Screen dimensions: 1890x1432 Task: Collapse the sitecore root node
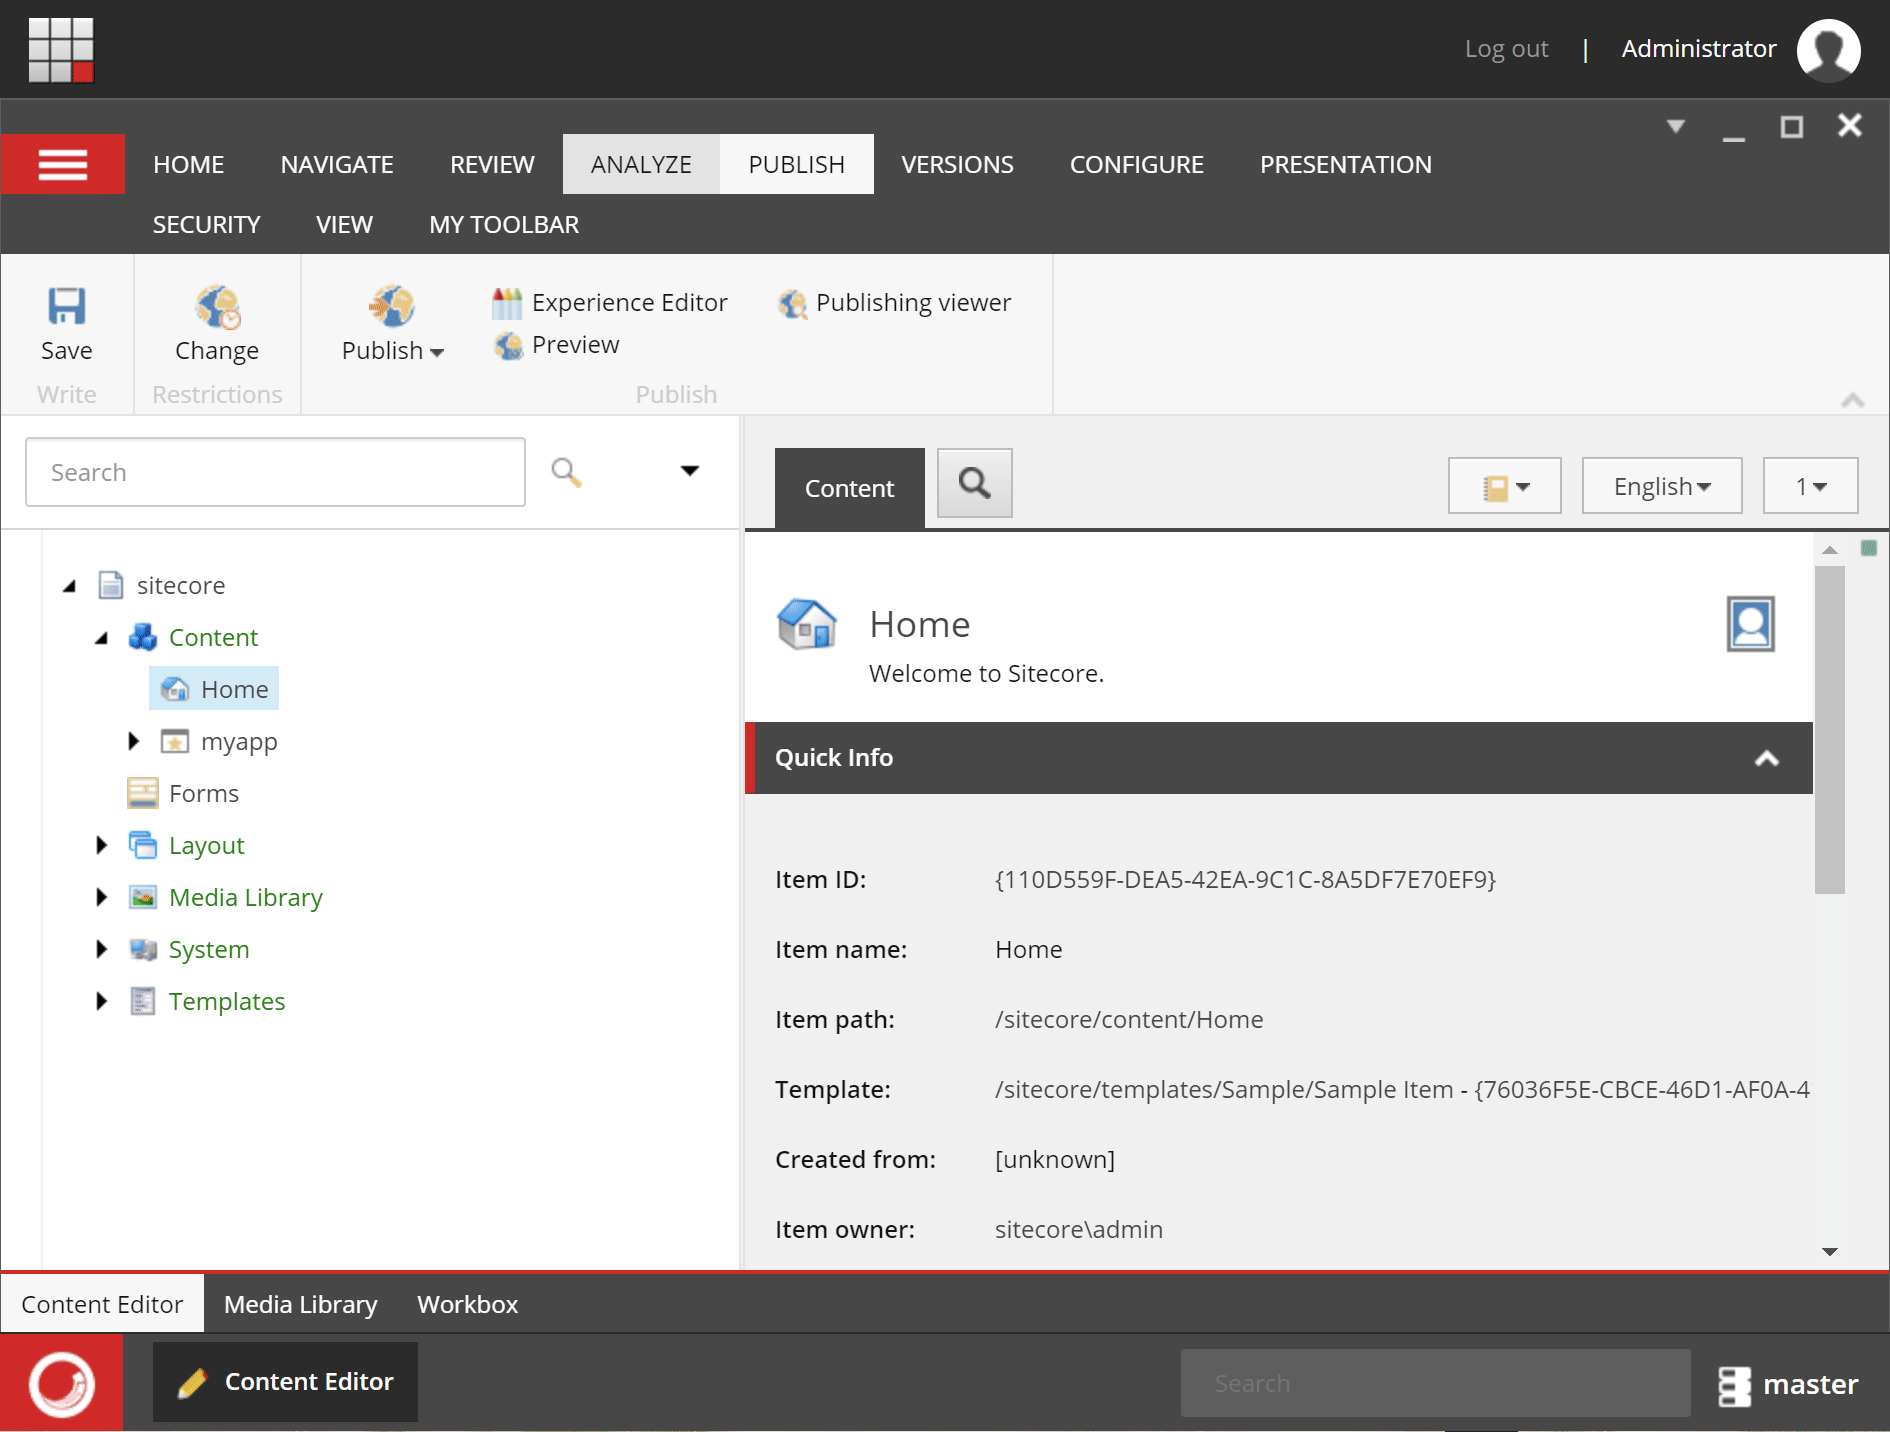[x=69, y=586]
